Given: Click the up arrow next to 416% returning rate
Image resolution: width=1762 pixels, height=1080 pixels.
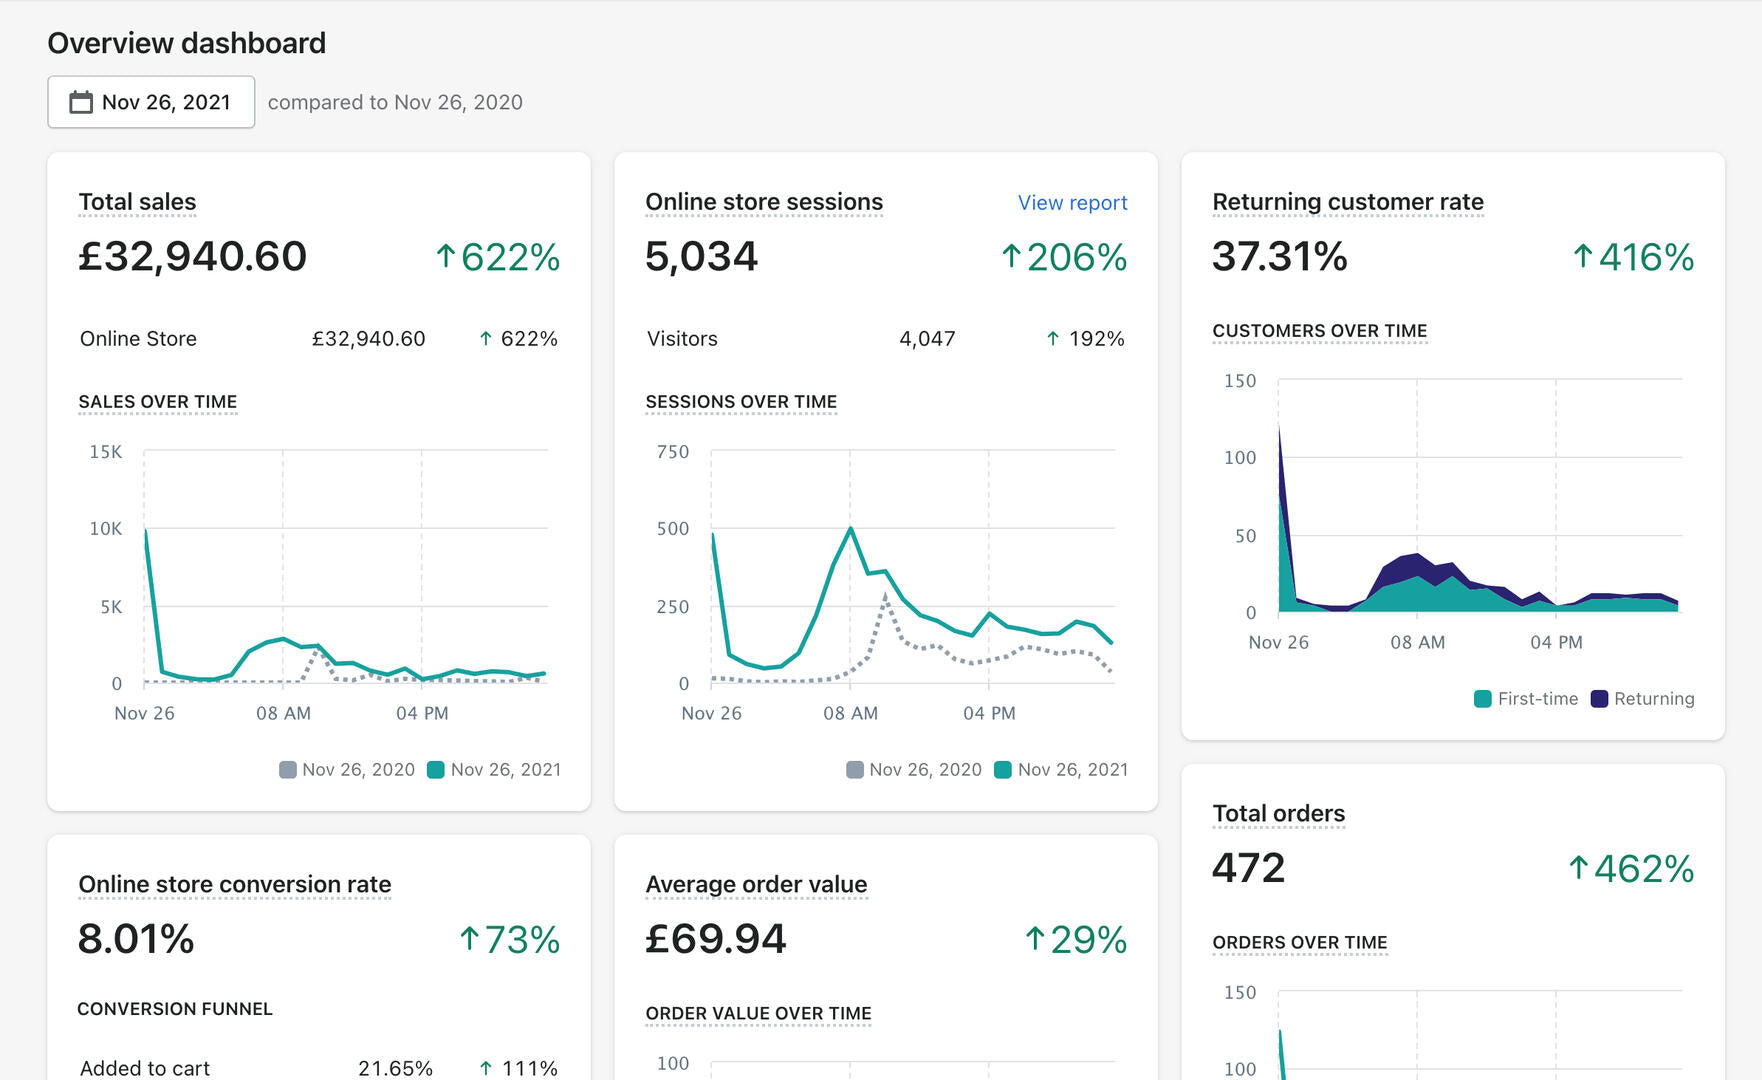Looking at the screenshot, I should pos(1582,257).
